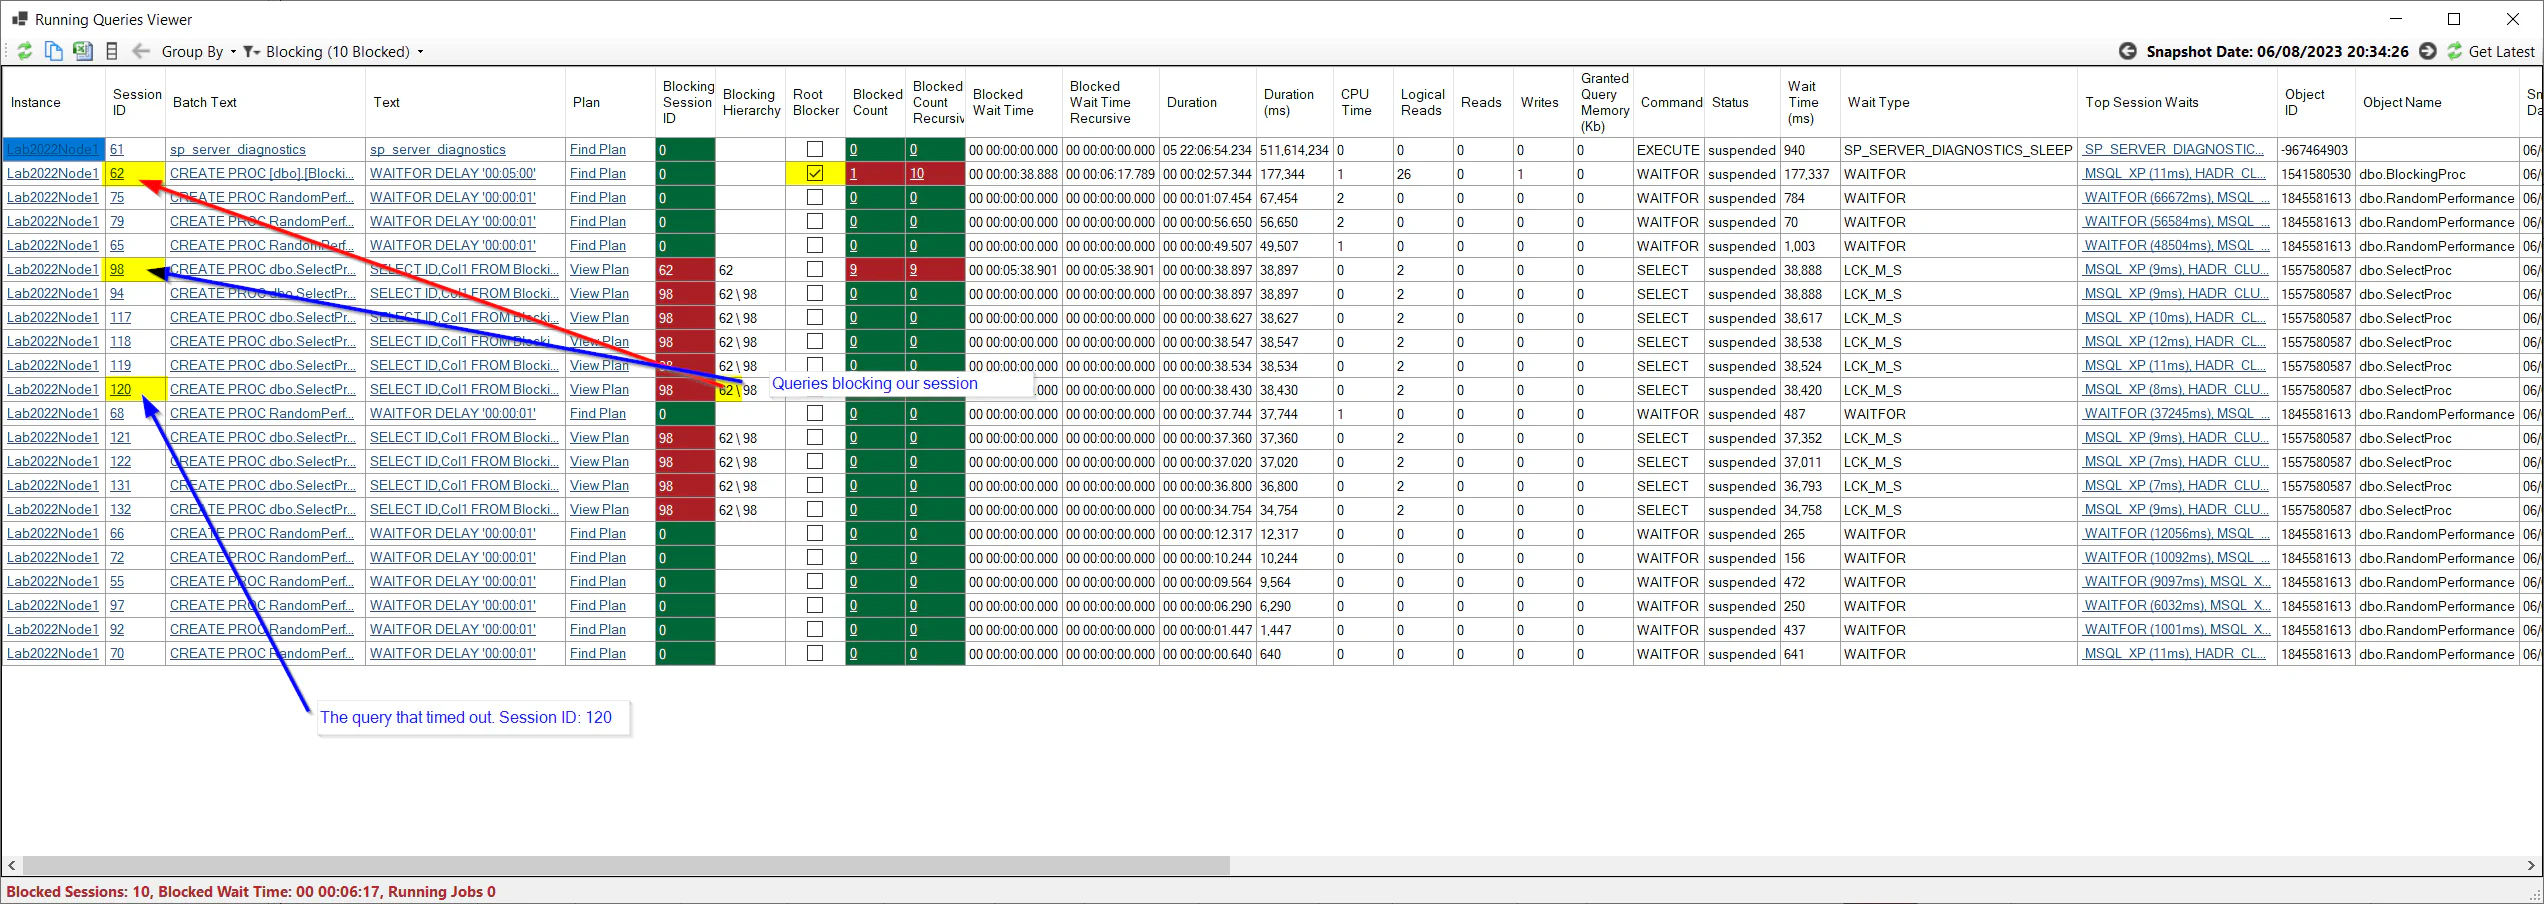This screenshot has height=904, width=2544.
Task: Click the Snapshot Date label
Action: [x=2277, y=52]
